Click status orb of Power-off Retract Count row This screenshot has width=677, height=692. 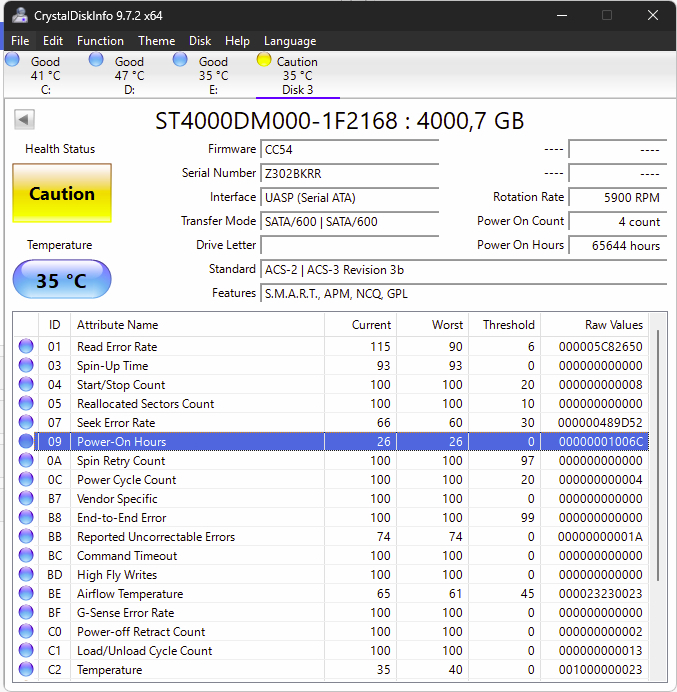26,631
